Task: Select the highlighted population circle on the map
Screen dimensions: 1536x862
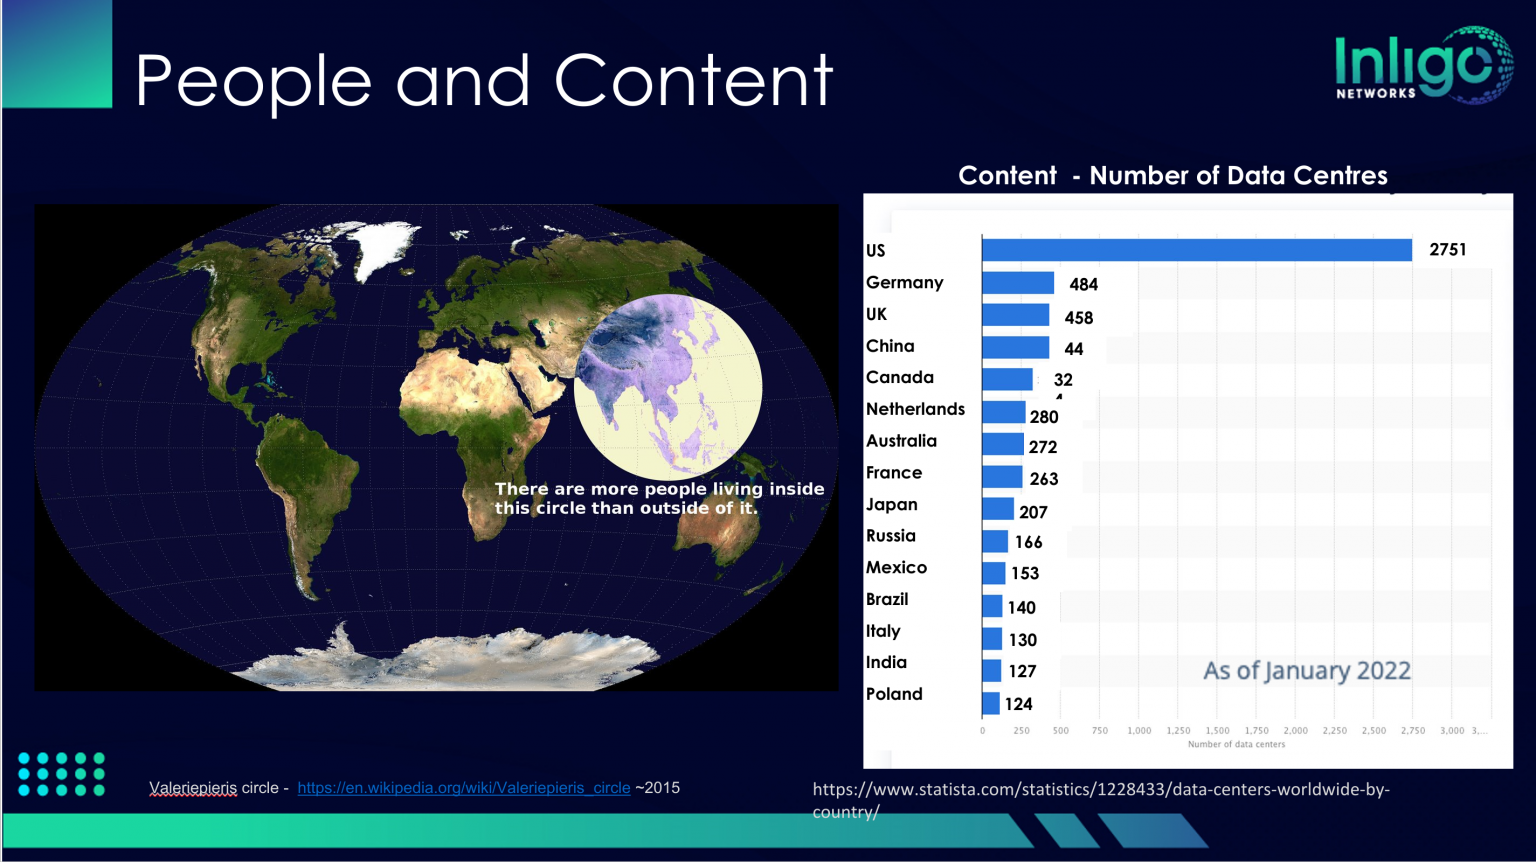Action: [667, 387]
